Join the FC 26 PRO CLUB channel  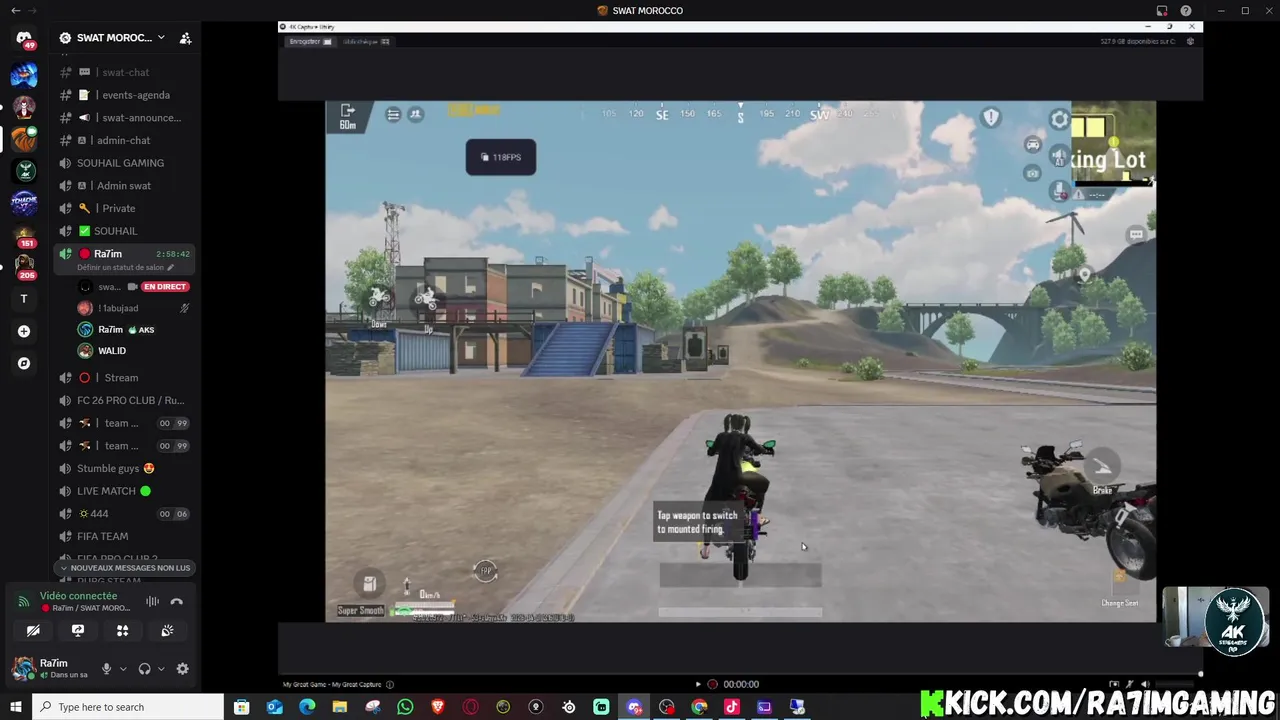point(126,400)
